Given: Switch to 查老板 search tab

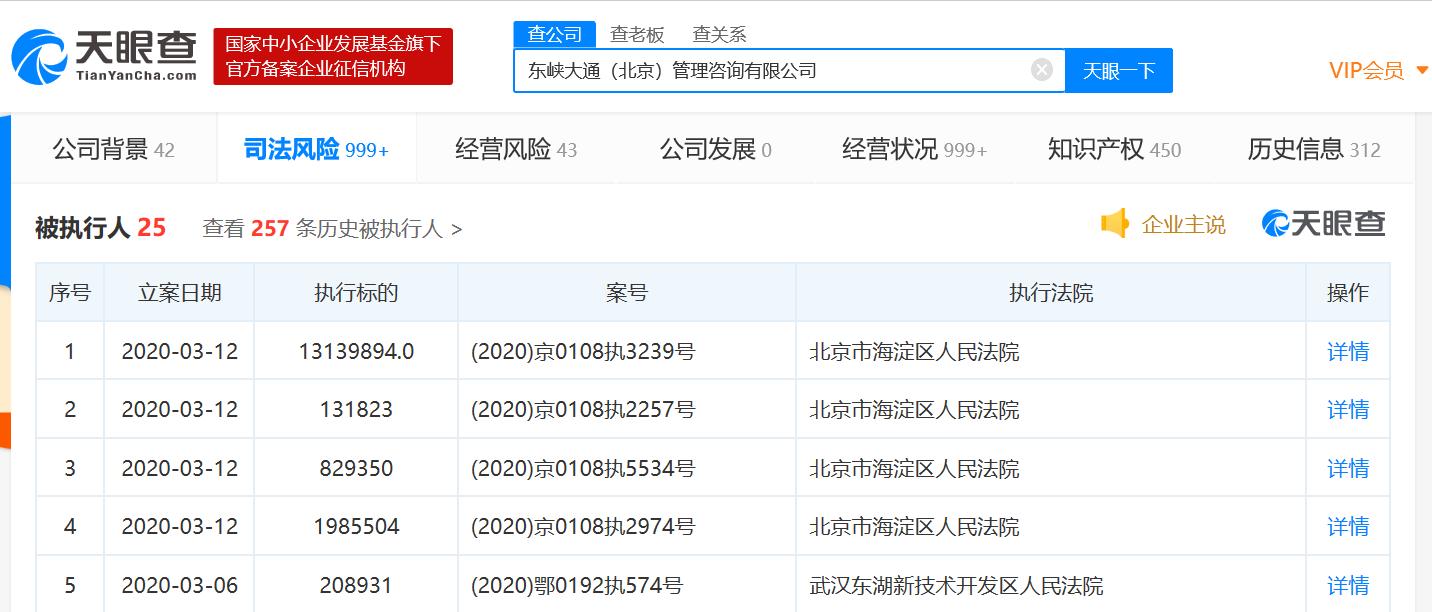Looking at the screenshot, I should pos(637,35).
